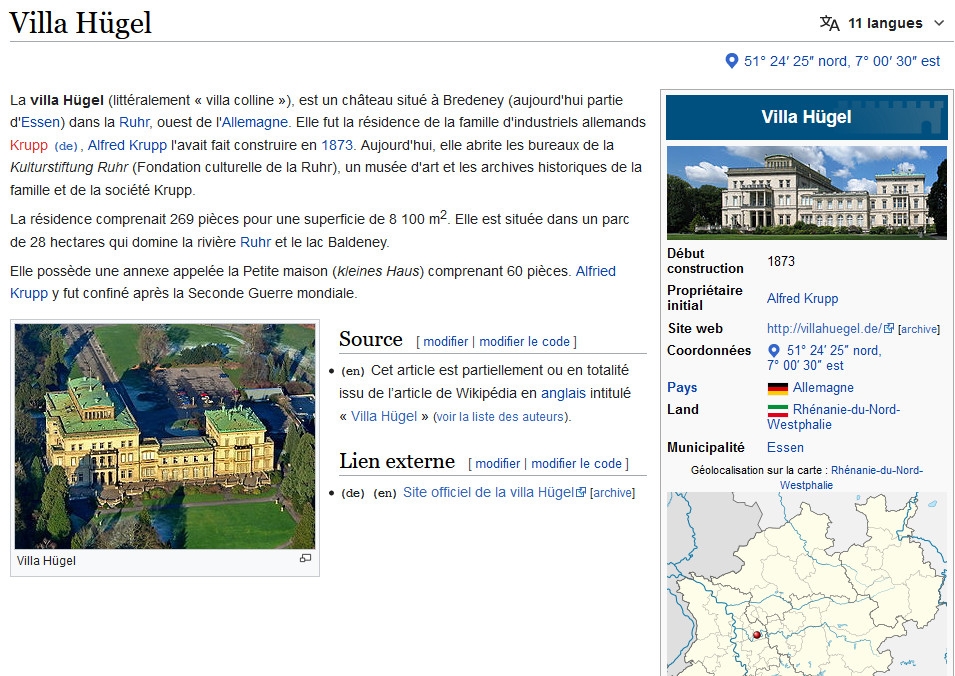Click the enlarge icon under Villa Hügel thumbnail
955x676 pixels.
point(305,559)
